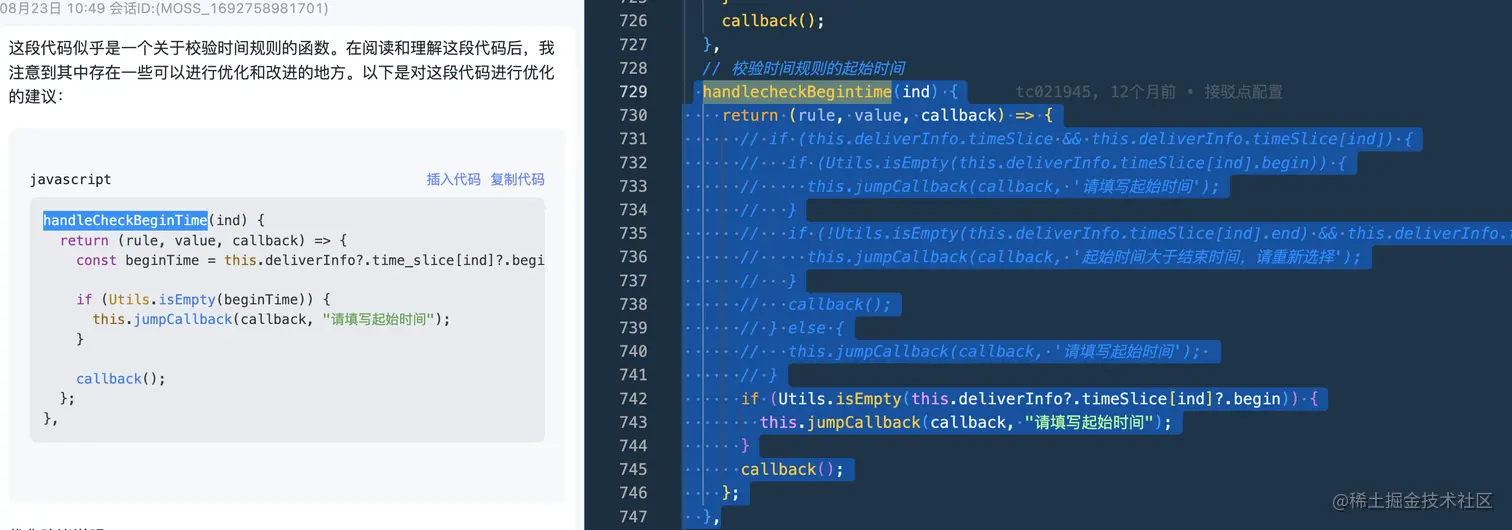
Task: Click the javascript language label
Action: pyautogui.click(x=70, y=180)
